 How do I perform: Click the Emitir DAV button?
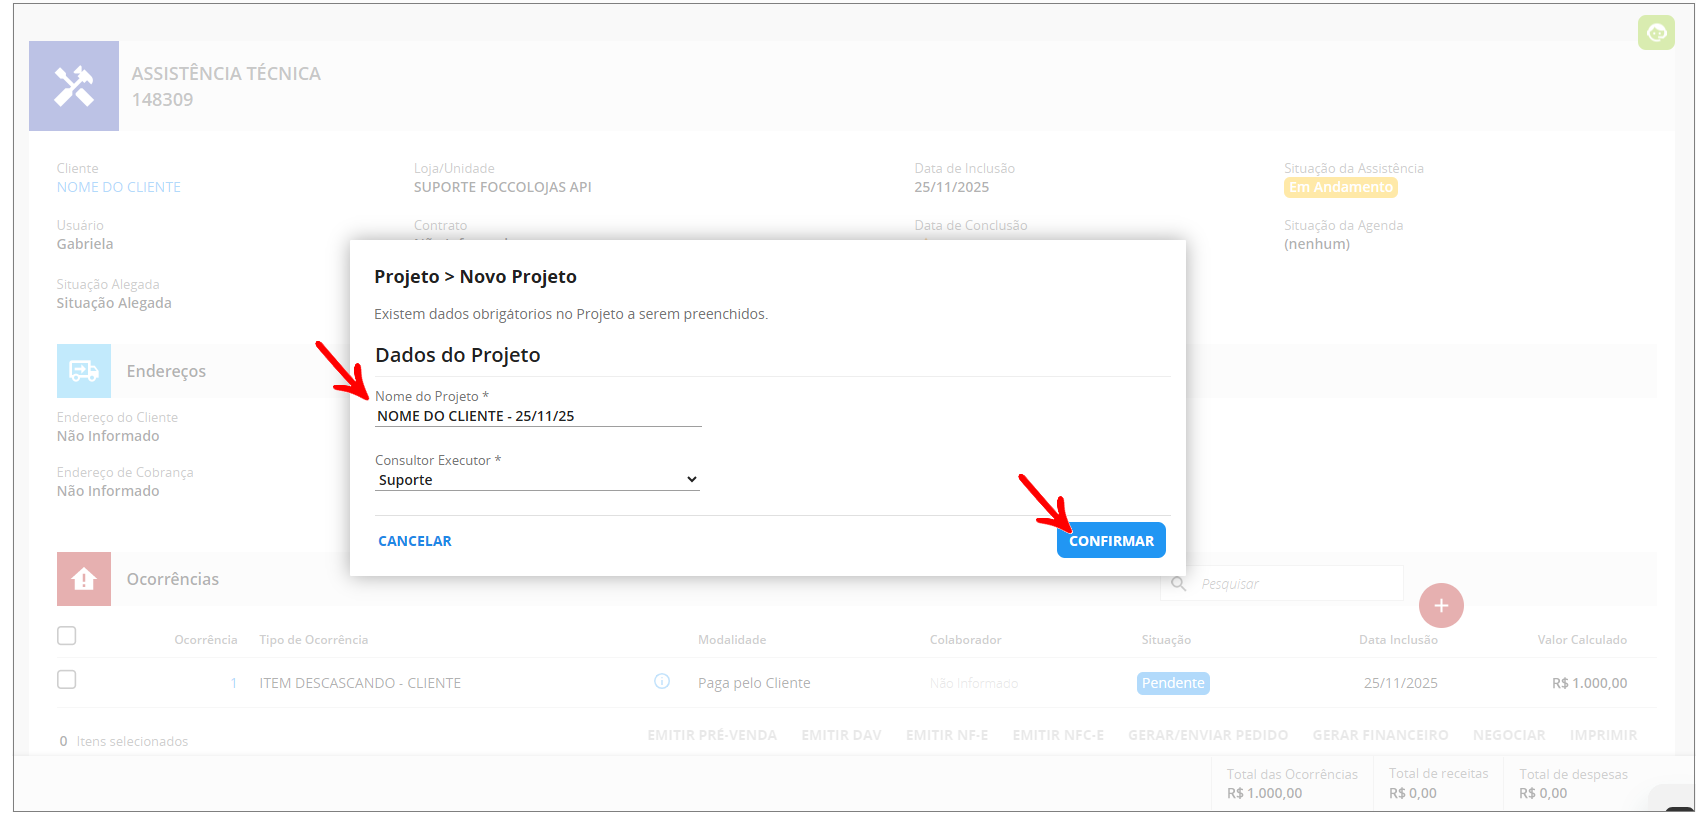click(841, 735)
